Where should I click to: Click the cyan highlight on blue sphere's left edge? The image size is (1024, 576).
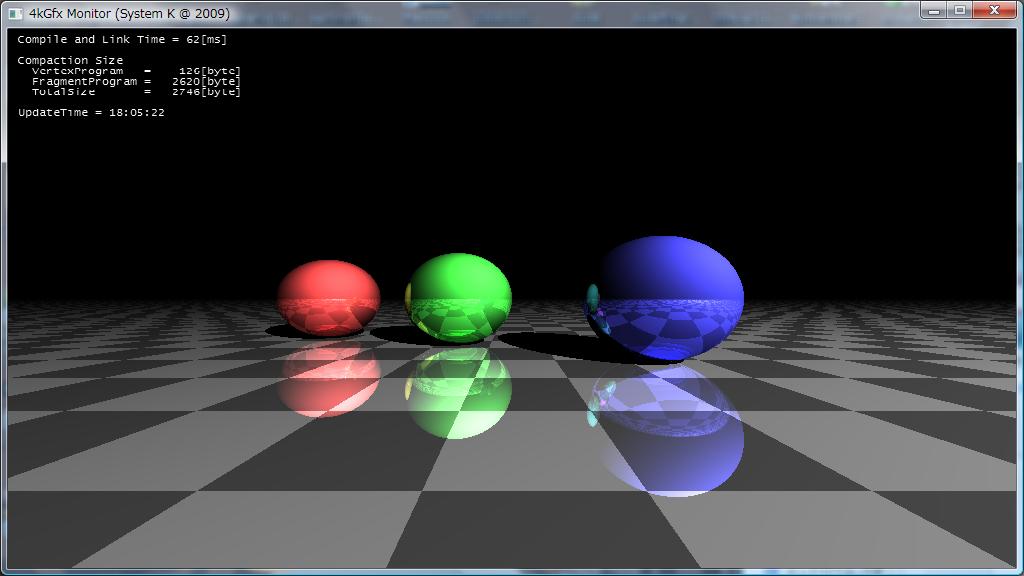click(593, 296)
